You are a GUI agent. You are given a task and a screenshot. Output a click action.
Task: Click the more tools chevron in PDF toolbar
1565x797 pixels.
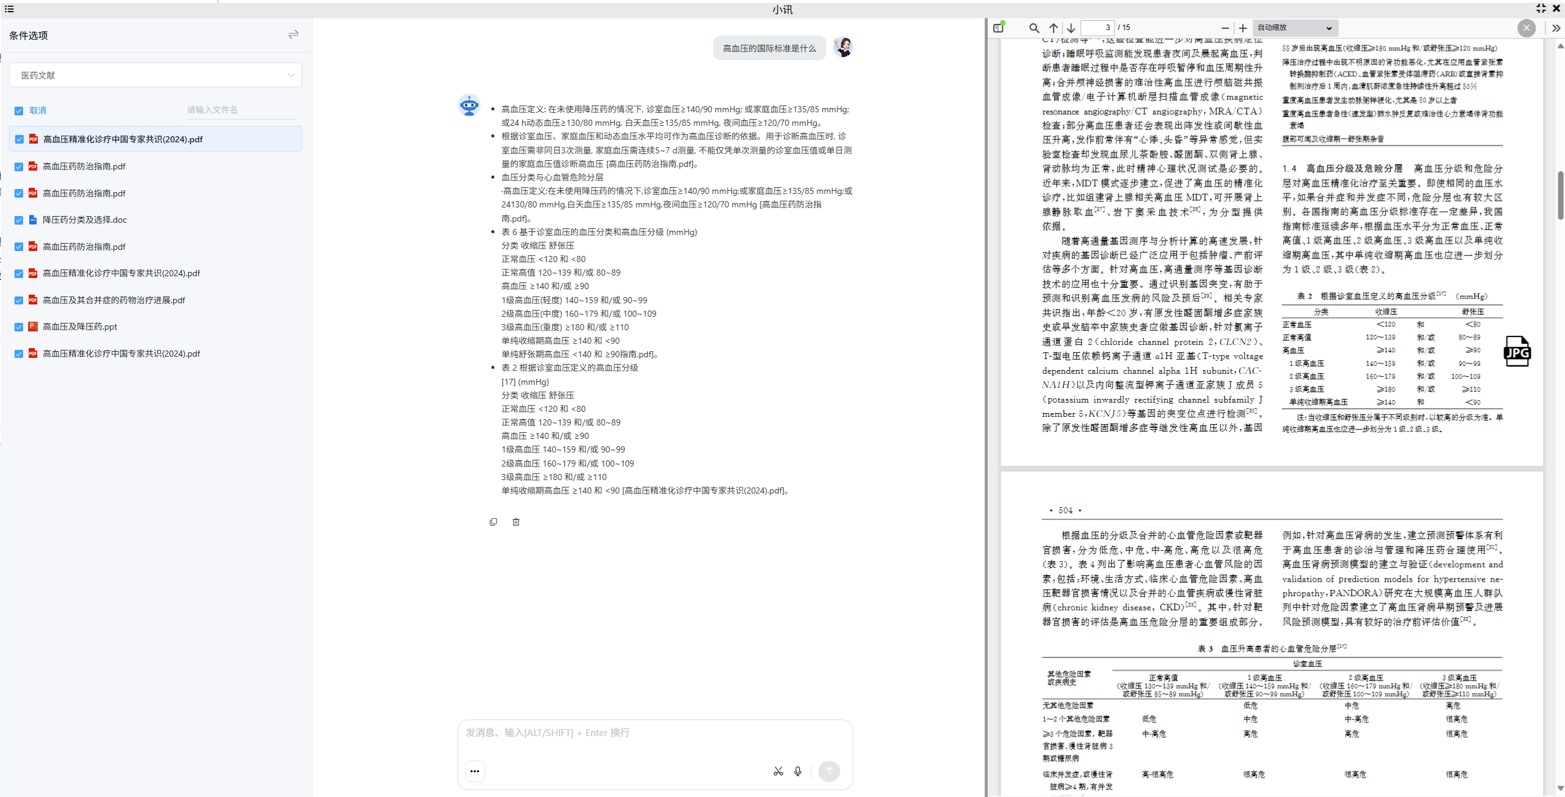pos(1556,27)
